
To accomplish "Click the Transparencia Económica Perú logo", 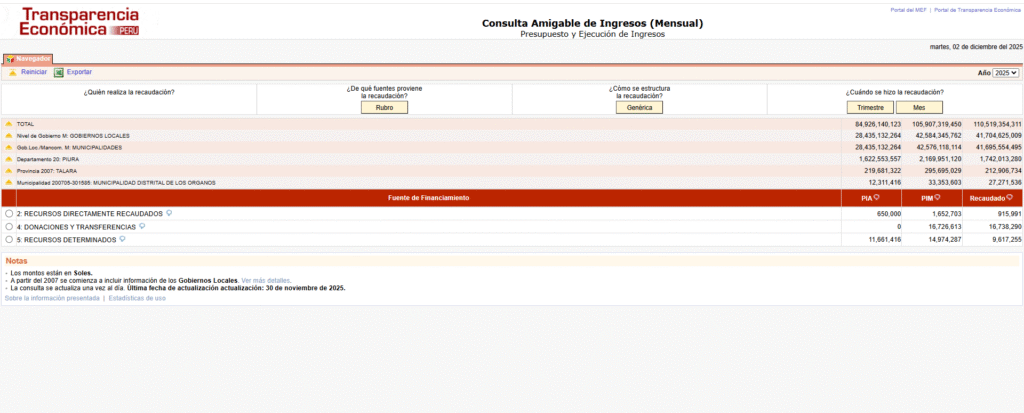I will (x=80, y=22).
